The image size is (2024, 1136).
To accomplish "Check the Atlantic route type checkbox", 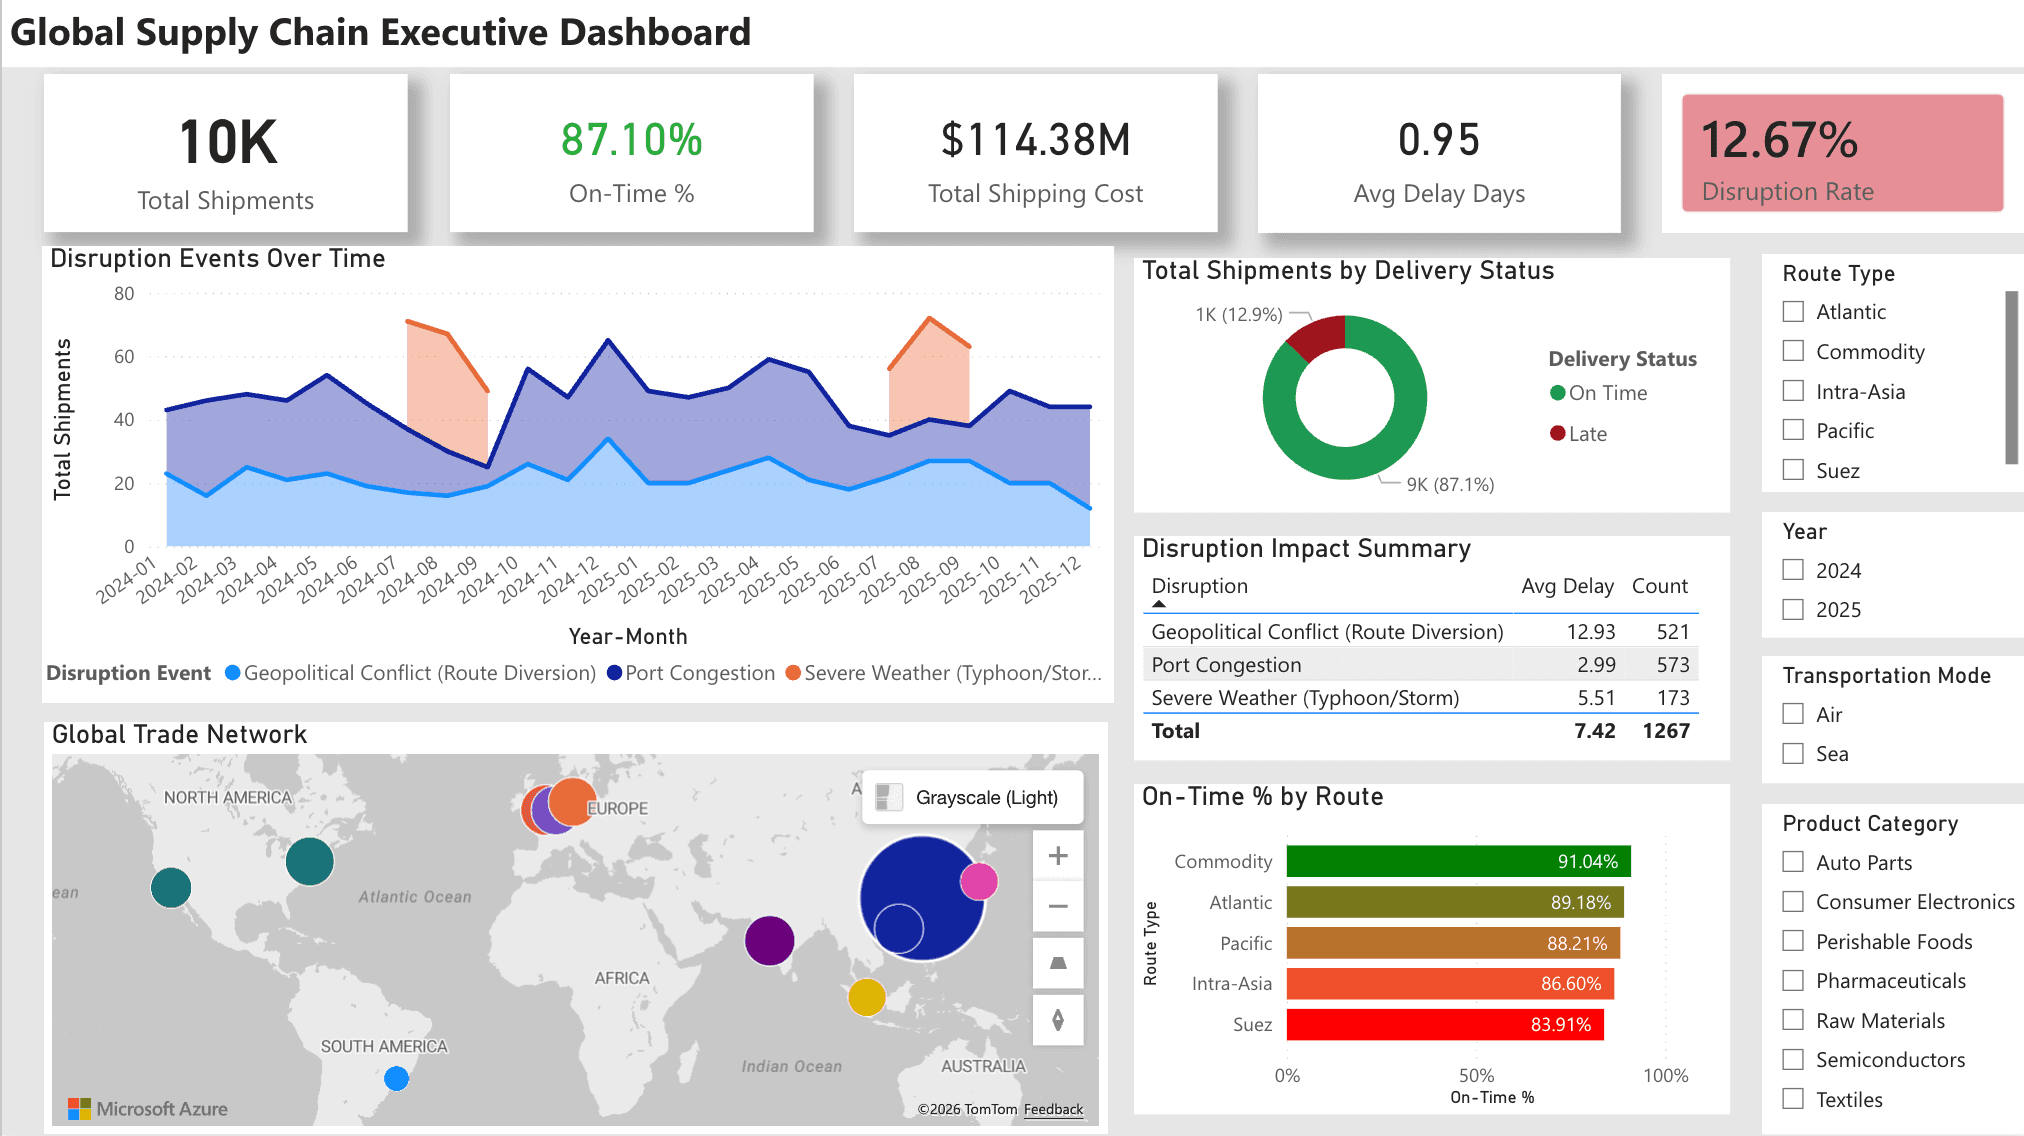I will [x=1791, y=311].
